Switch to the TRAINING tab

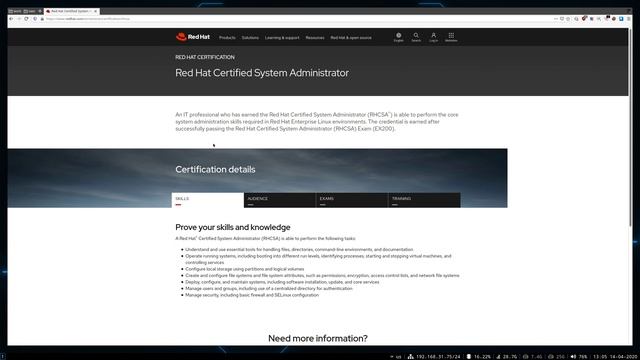pos(424,200)
